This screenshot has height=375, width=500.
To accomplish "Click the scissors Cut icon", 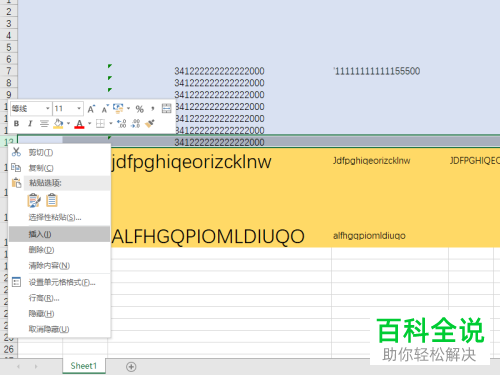I will click(x=16, y=152).
